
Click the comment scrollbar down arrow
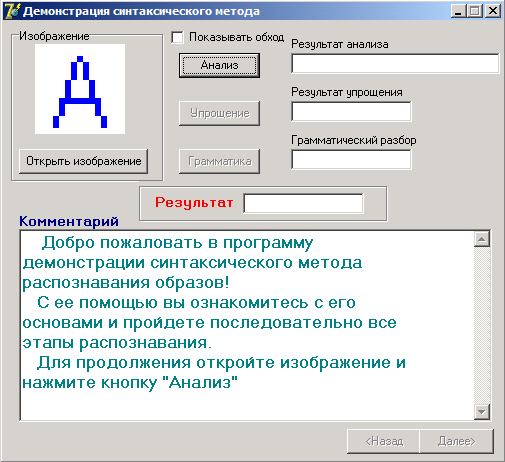[x=482, y=412]
